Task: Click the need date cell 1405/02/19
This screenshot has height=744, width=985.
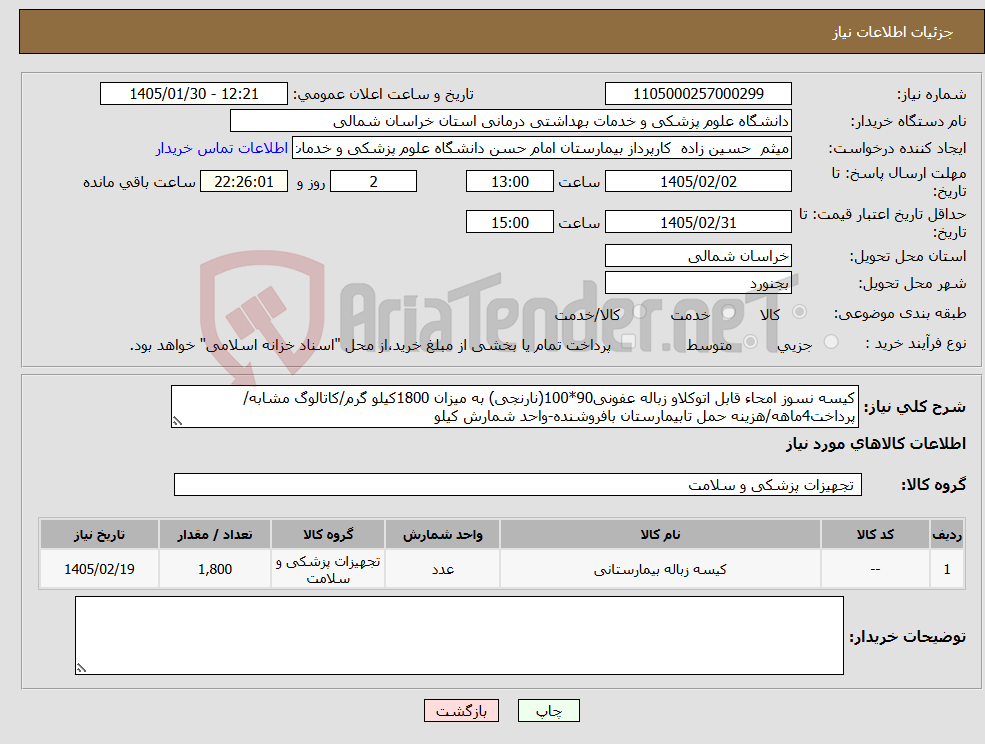Action: click(99, 569)
